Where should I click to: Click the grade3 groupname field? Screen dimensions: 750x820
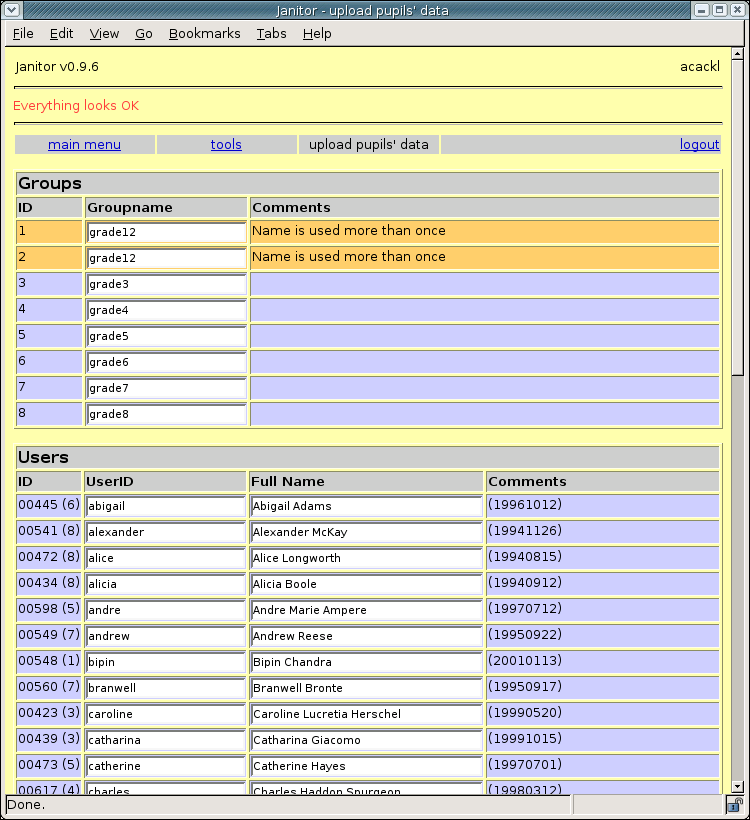pyautogui.click(x=166, y=284)
